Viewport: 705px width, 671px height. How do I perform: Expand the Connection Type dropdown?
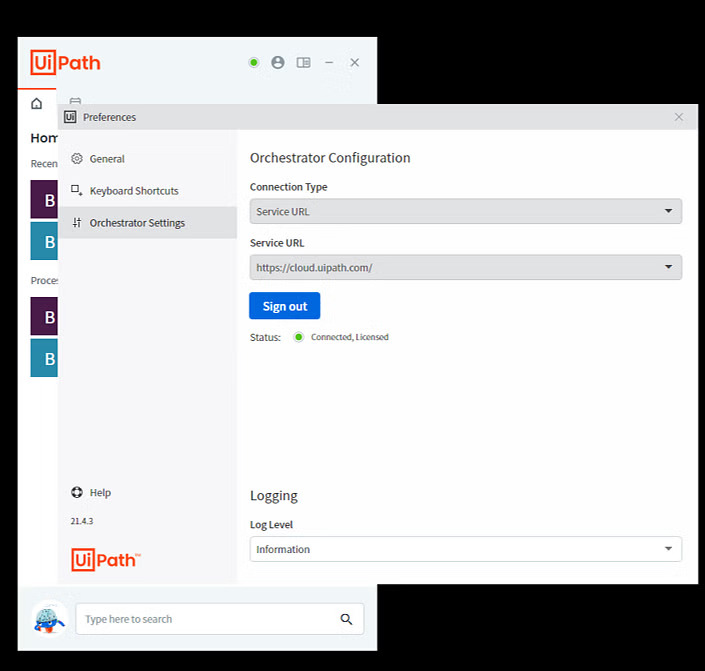pos(466,211)
